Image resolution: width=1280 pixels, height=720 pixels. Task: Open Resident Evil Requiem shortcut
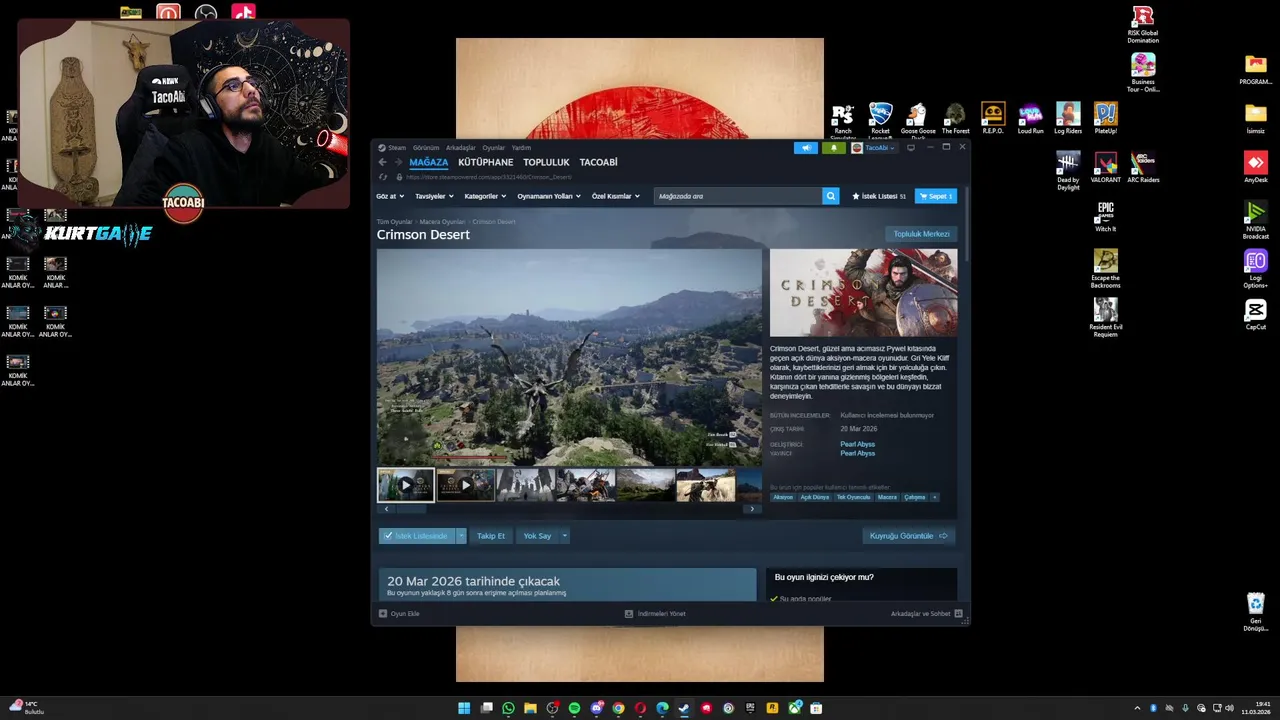(1105, 317)
